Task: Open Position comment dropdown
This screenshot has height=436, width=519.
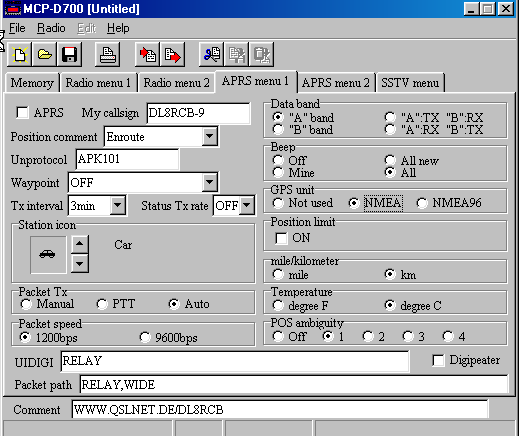Action: coord(209,136)
